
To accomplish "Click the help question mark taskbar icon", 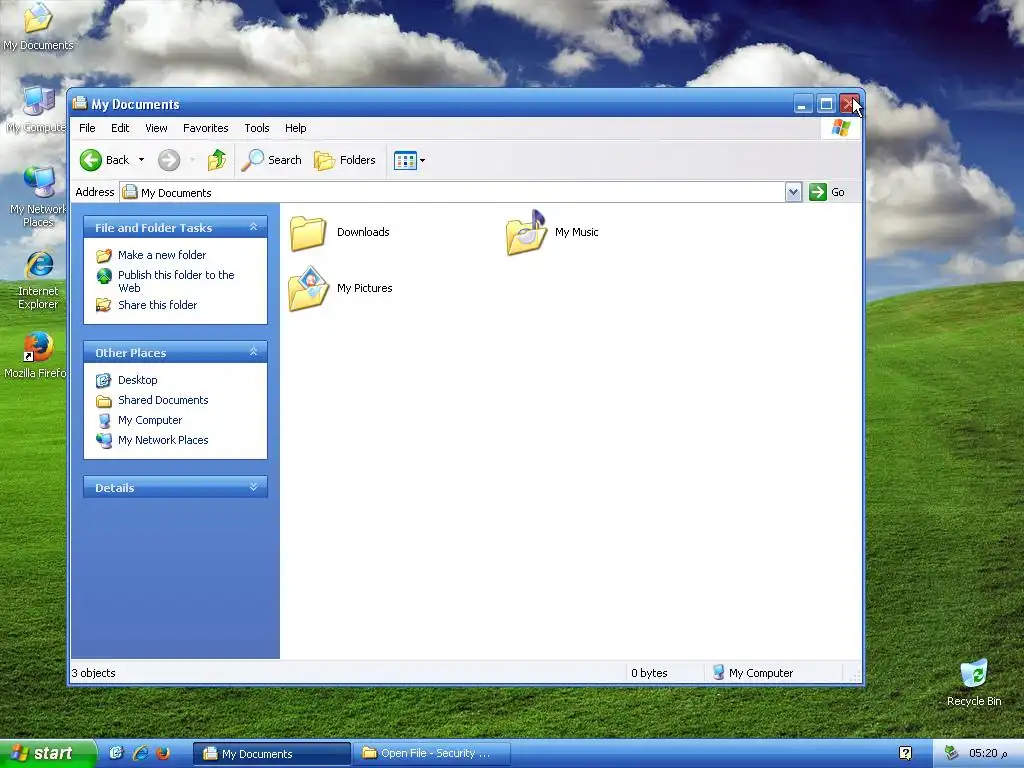I will point(905,753).
